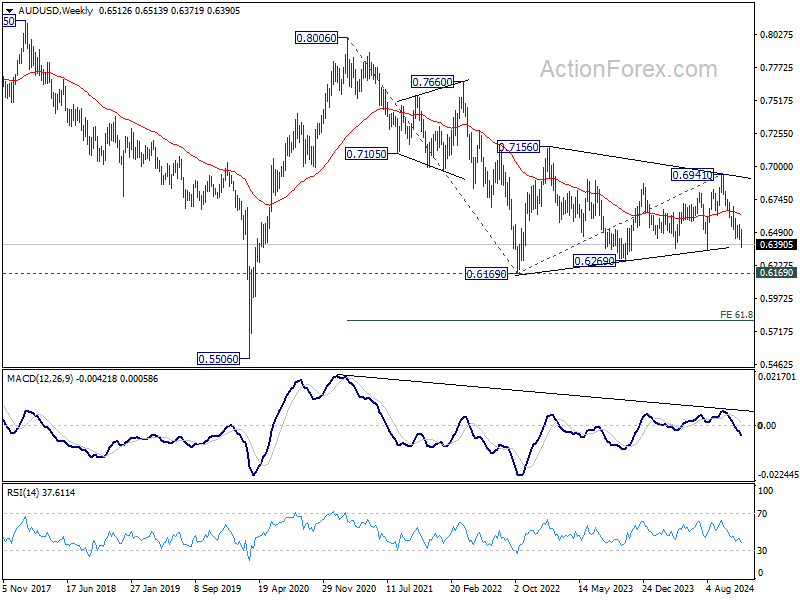Select the 0.69410 price label
Image resolution: width=800 pixels, height=600 pixels.
692,175
